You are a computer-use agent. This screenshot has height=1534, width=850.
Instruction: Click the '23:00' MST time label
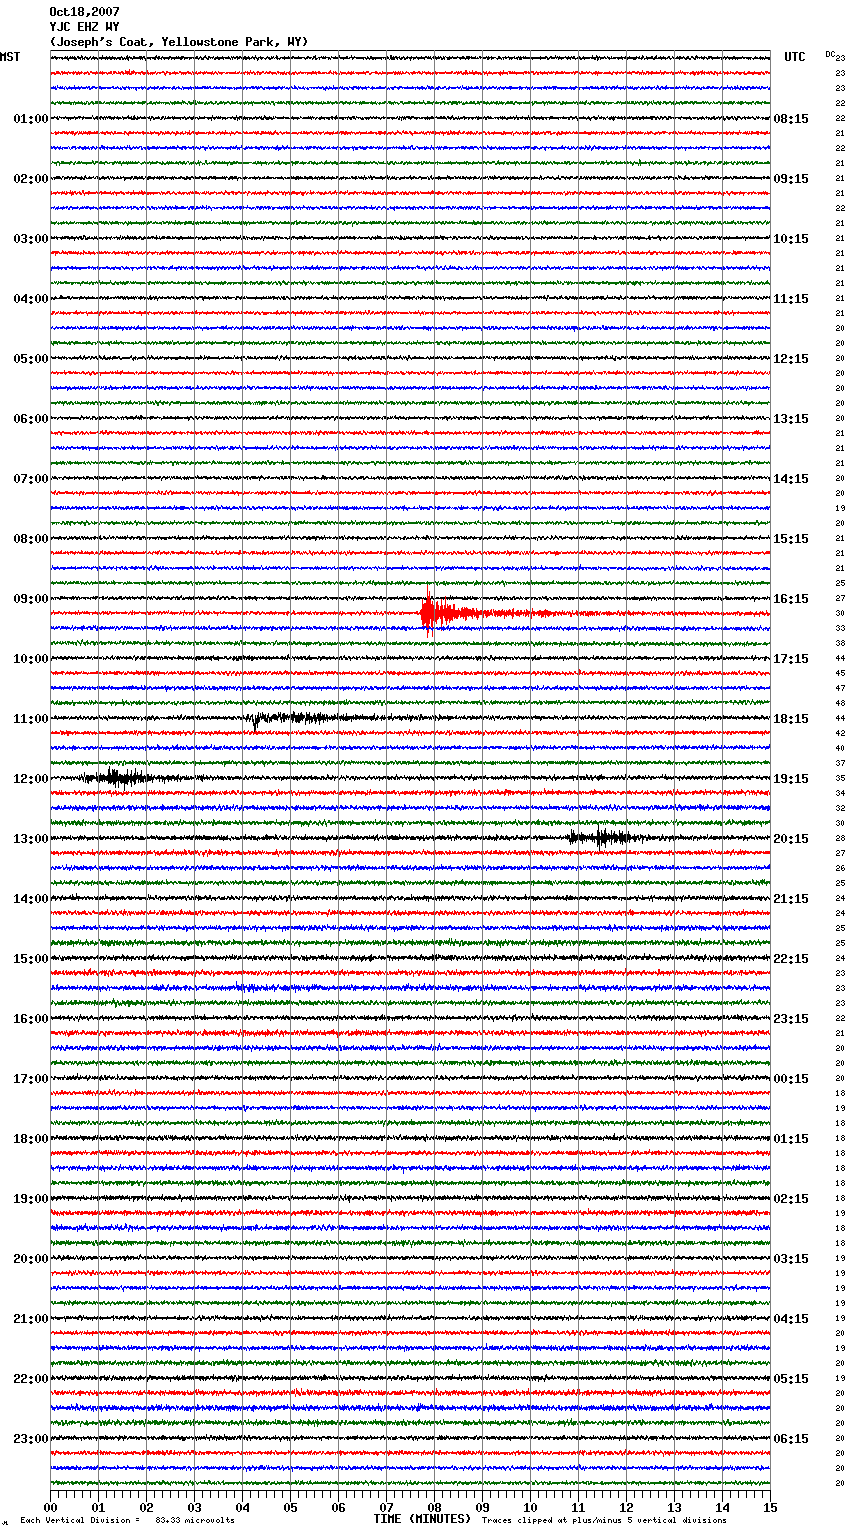coord(30,1439)
